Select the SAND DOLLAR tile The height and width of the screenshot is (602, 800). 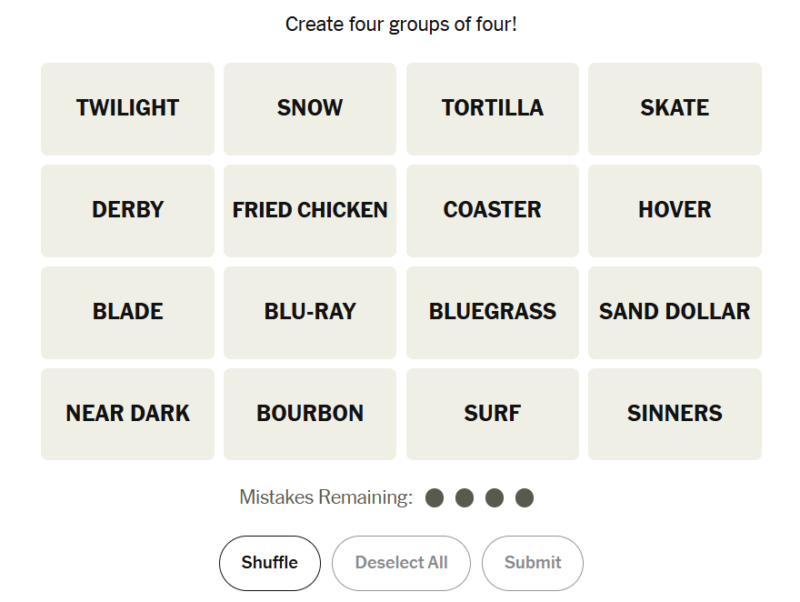(674, 312)
